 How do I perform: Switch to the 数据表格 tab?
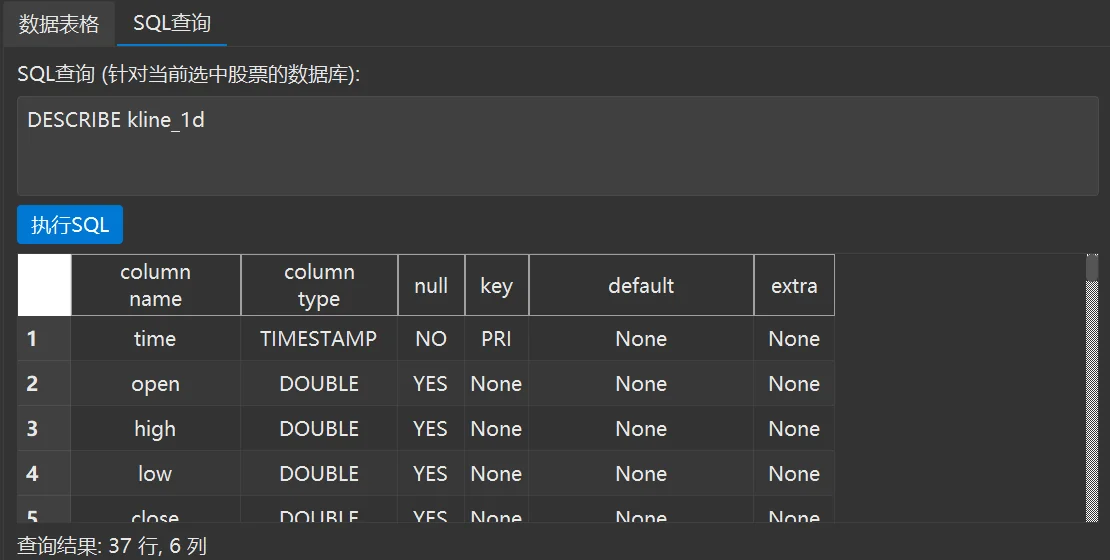point(59,23)
